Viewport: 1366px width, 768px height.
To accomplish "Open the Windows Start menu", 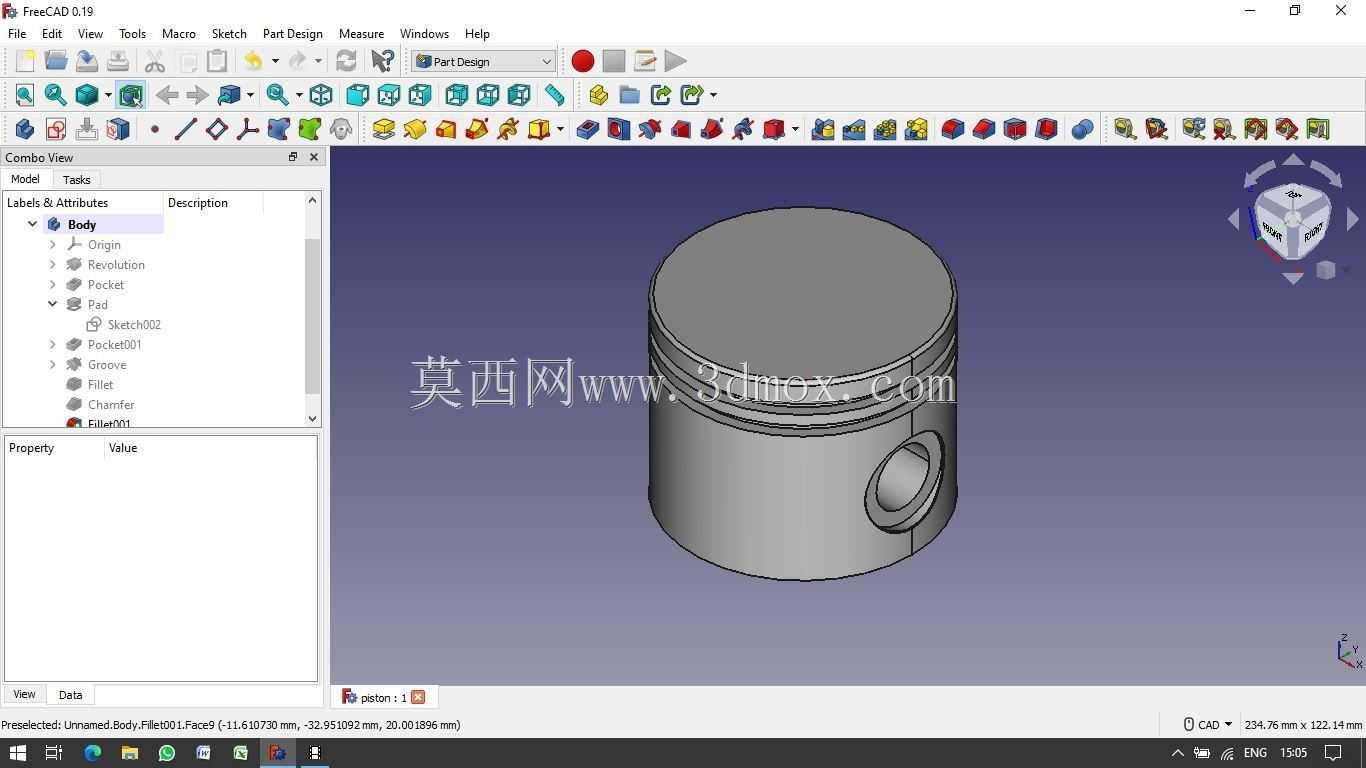I will (17, 753).
